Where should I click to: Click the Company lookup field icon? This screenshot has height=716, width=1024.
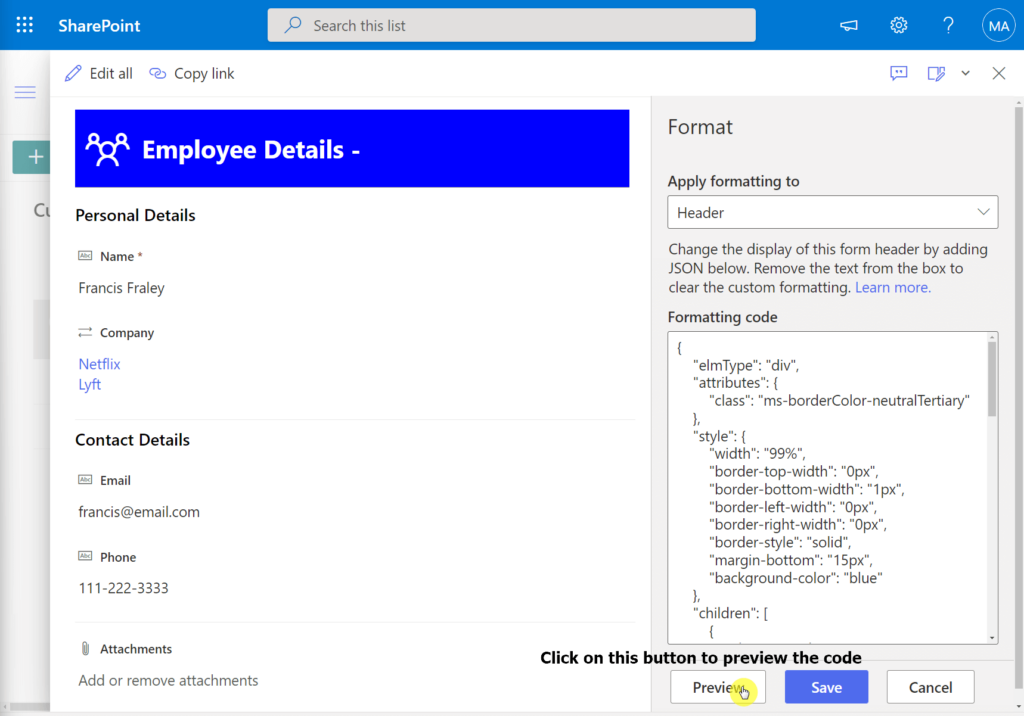pyautogui.click(x=85, y=333)
